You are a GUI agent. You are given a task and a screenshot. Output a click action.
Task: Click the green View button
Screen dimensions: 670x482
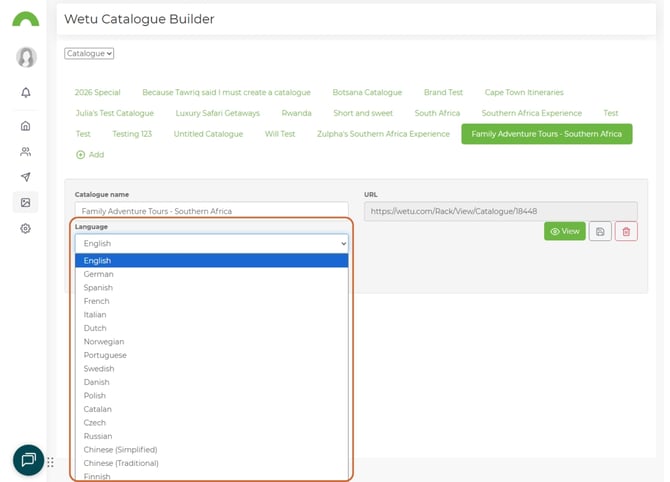tap(564, 231)
